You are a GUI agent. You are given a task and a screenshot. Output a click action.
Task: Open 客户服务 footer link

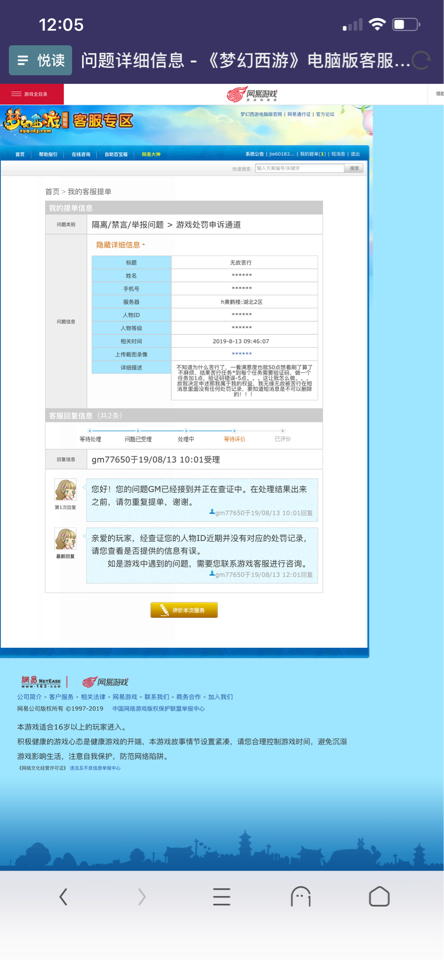[61, 697]
